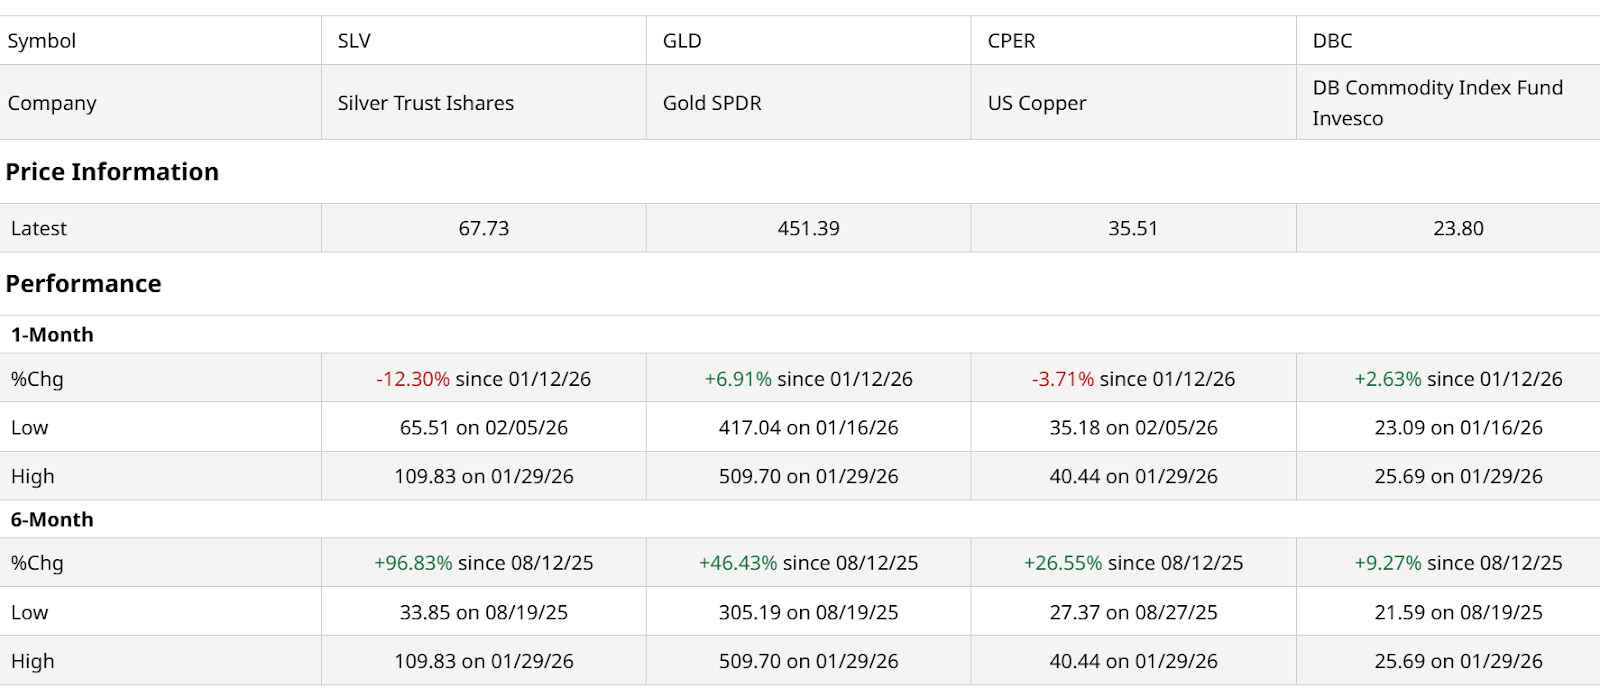Click the SLV symbol header
Viewport: 1600px width, 688px height.
coord(354,41)
